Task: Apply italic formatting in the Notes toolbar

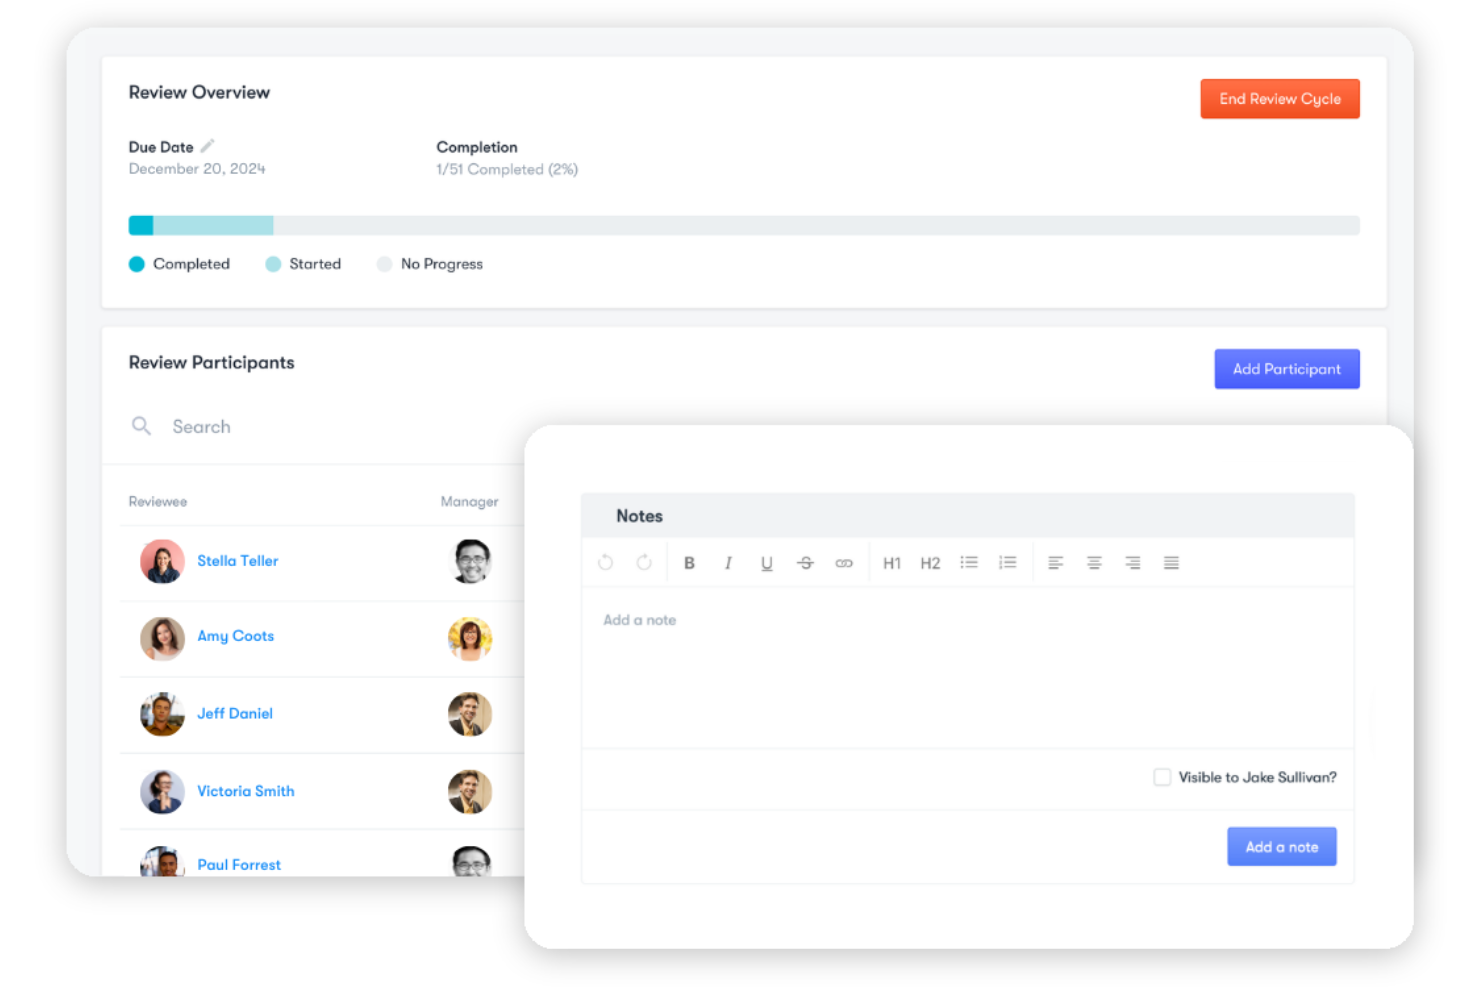Action: (x=728, y=562)
